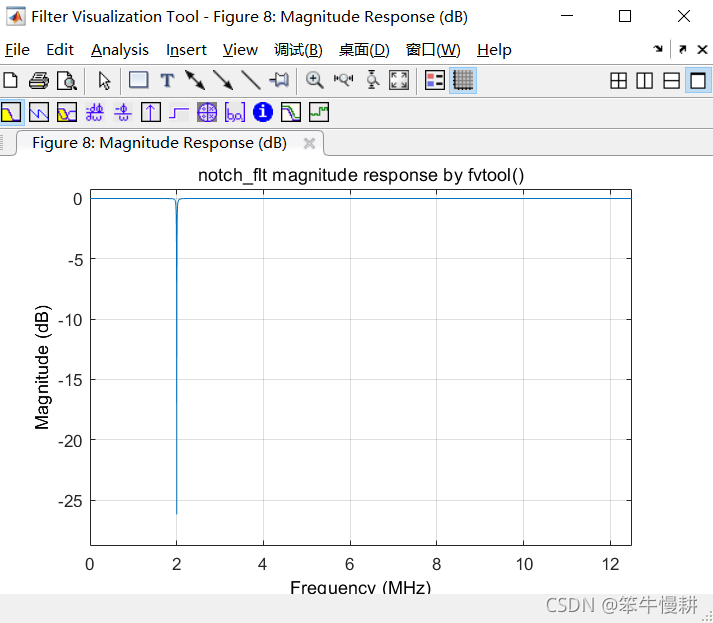This screenshot has width=713, height=623.
Task: Show Magnitude and Phase Responses
Action: pyautogui.click(x=67, y=112)
